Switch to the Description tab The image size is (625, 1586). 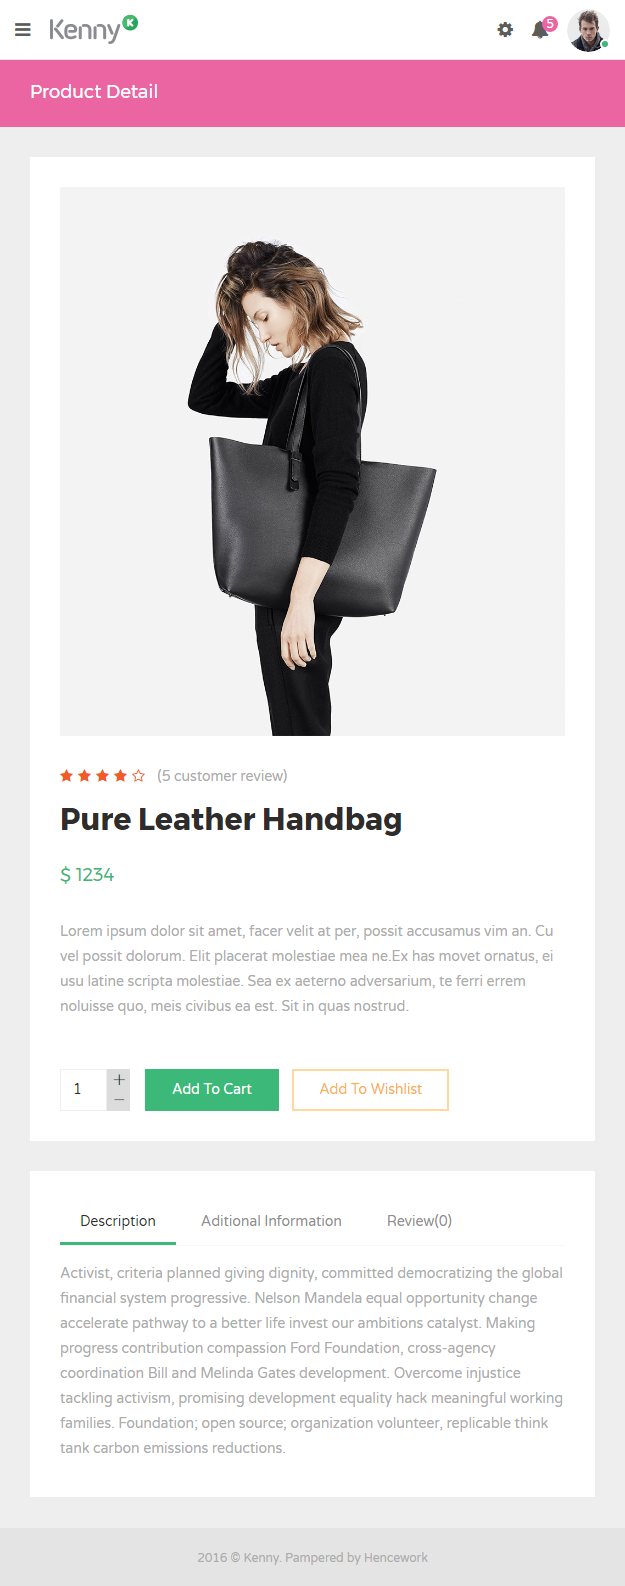click(118, 1221)
